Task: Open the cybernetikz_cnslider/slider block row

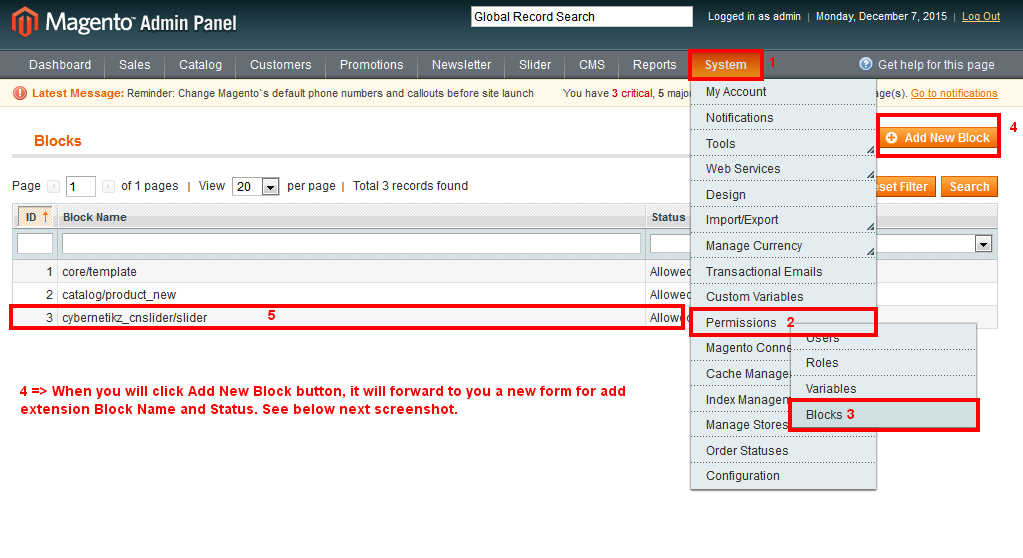Action: (351, 318)
